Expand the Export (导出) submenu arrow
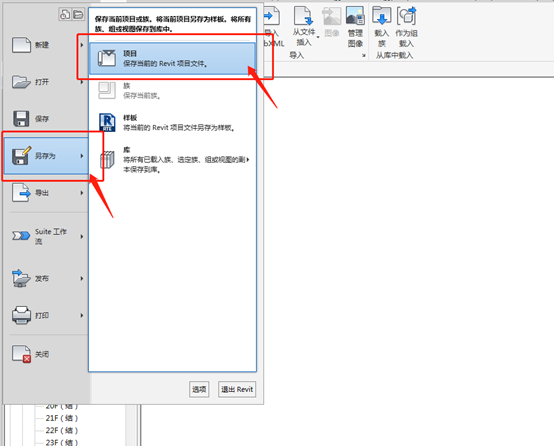 click(82, 193)
